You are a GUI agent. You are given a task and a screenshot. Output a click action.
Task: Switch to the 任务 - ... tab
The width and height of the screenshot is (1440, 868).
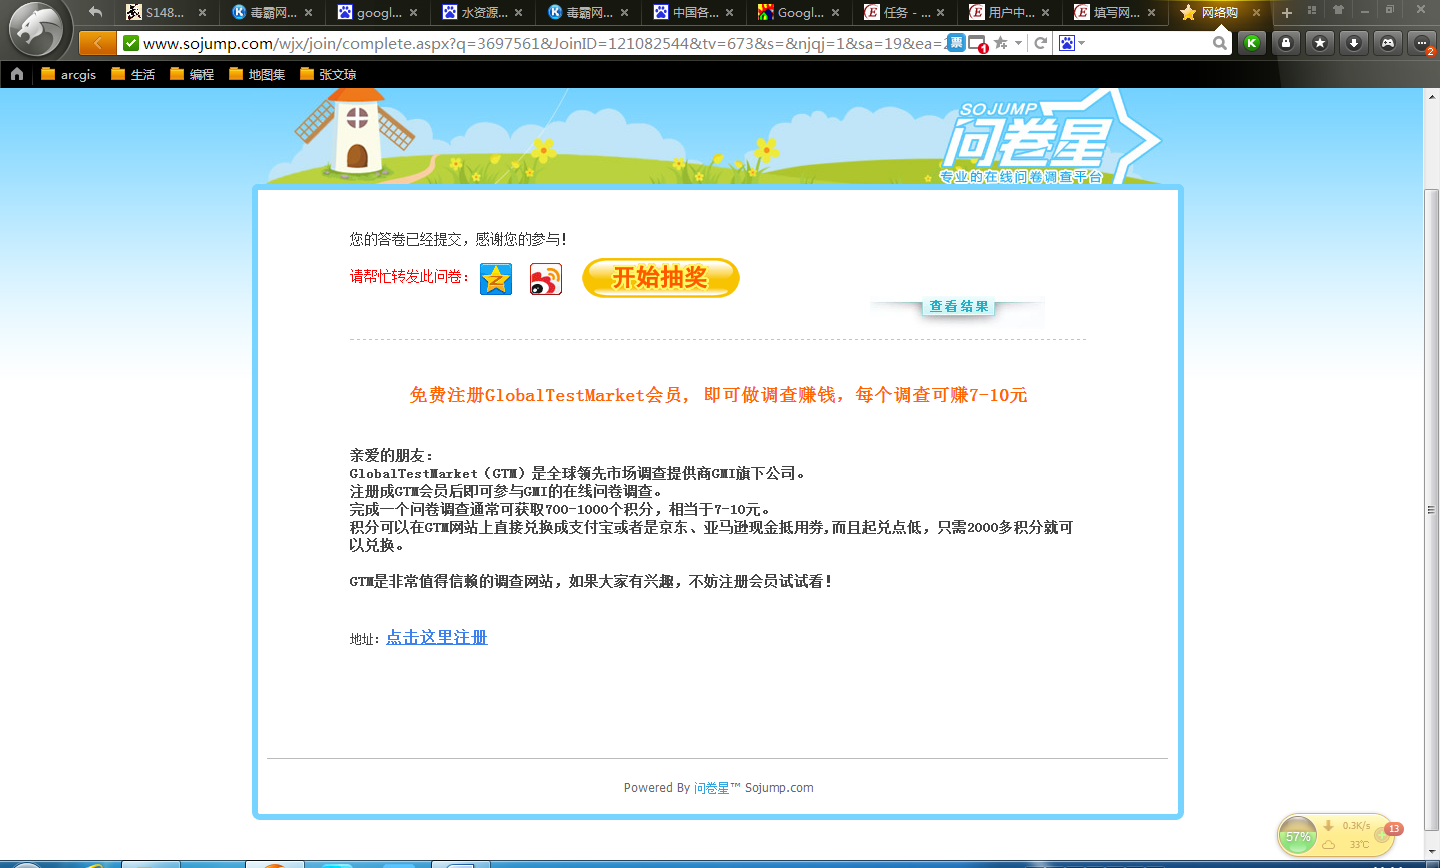tap(904, 13)
